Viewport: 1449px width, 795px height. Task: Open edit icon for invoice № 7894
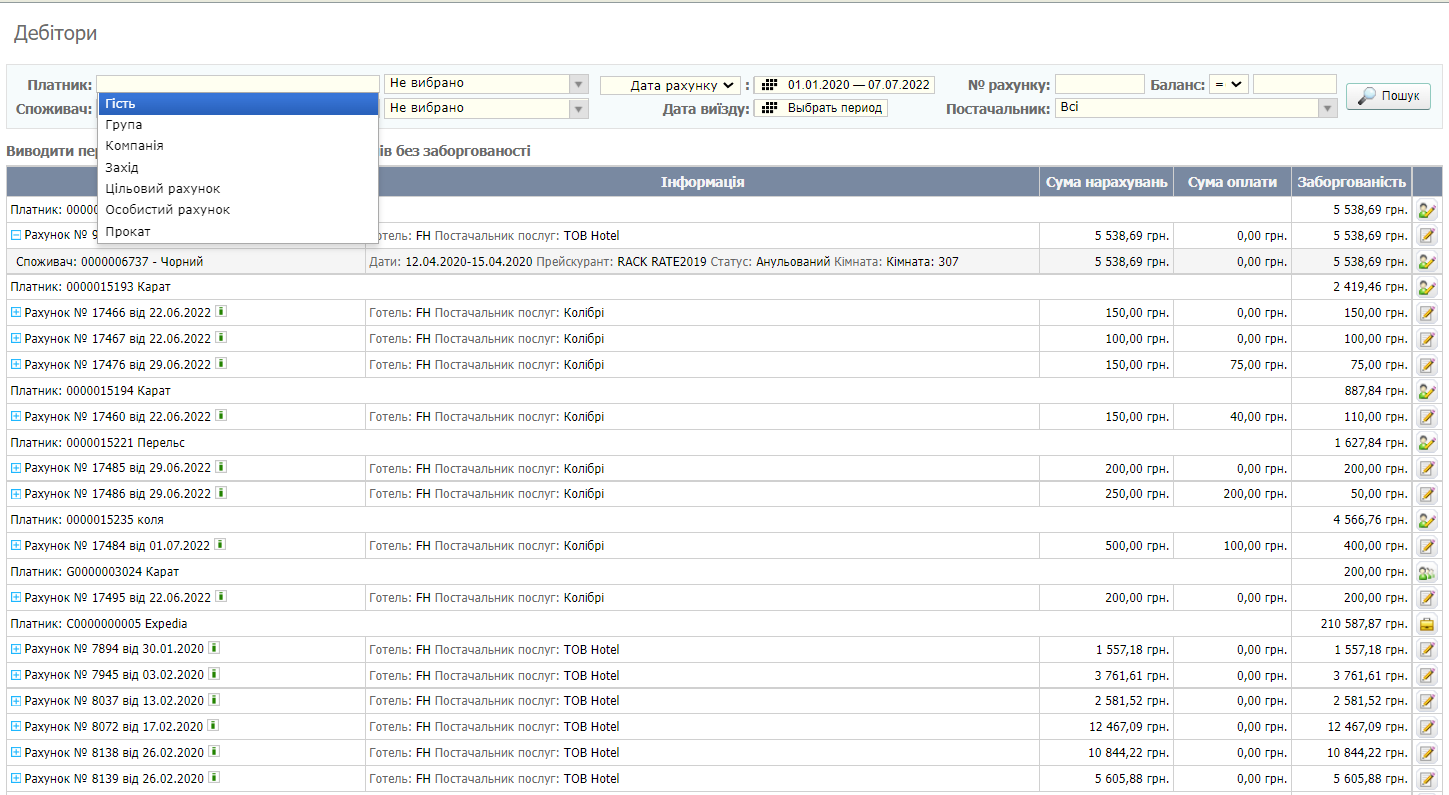click(x=1427, y=650)
